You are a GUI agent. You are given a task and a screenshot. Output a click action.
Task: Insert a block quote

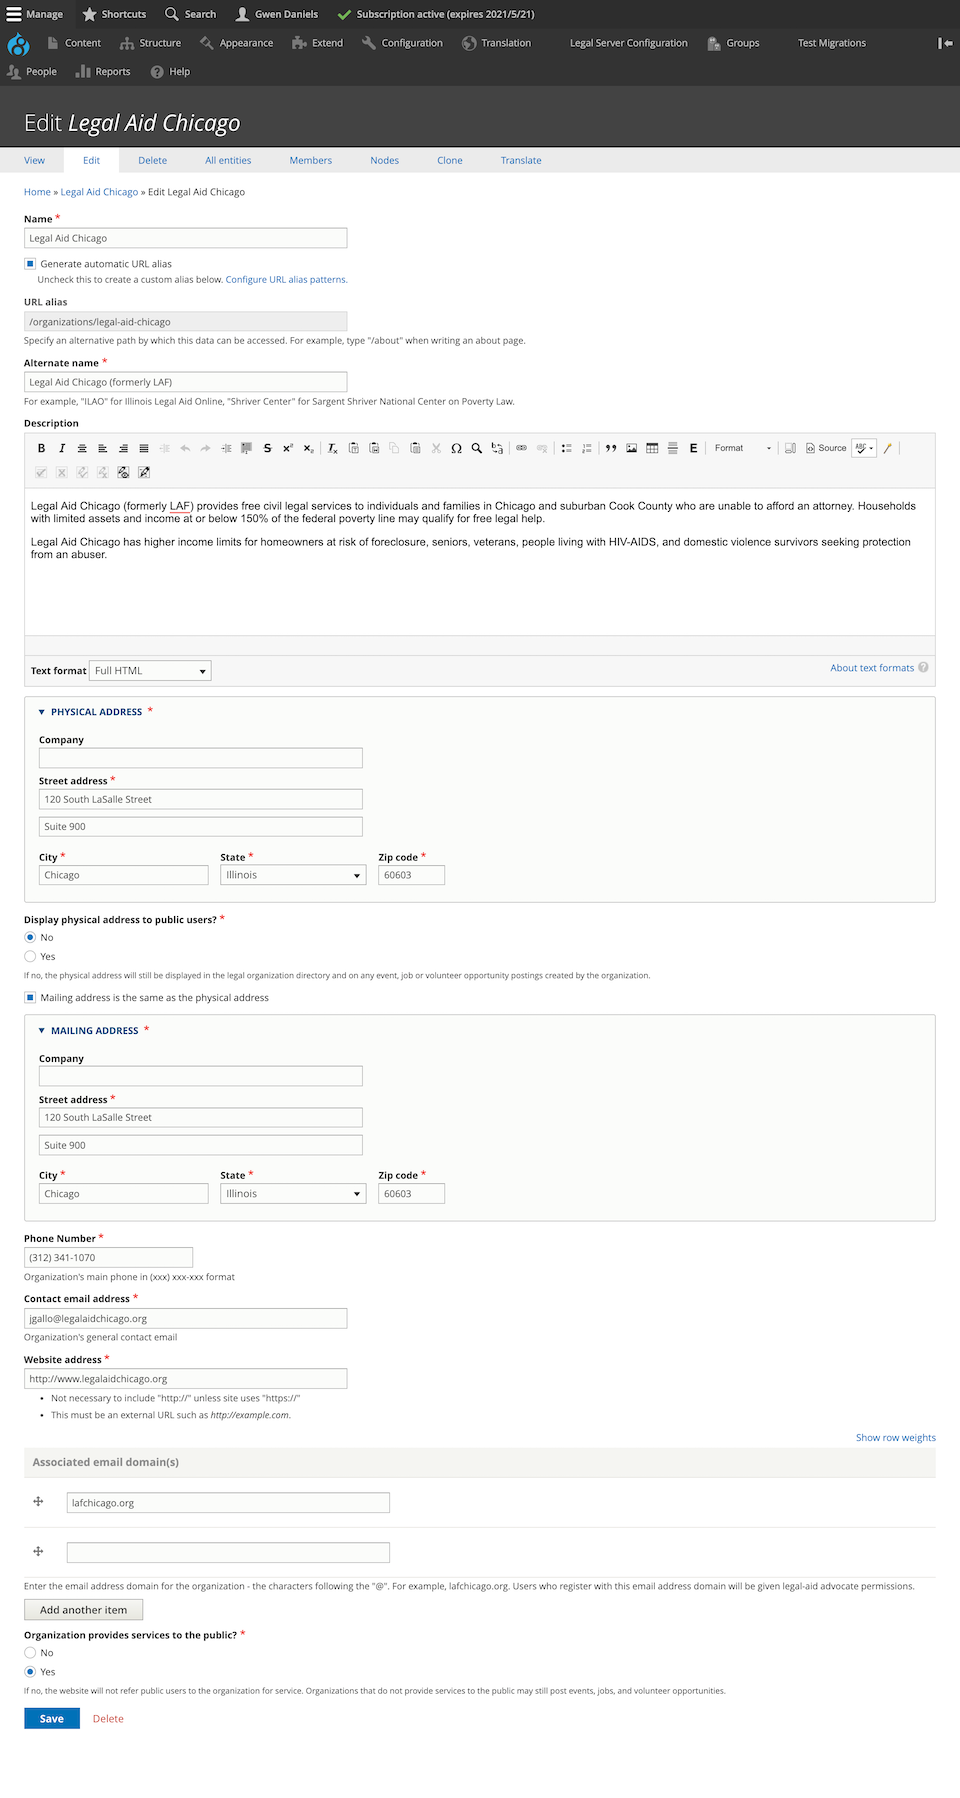pos(611,448)
